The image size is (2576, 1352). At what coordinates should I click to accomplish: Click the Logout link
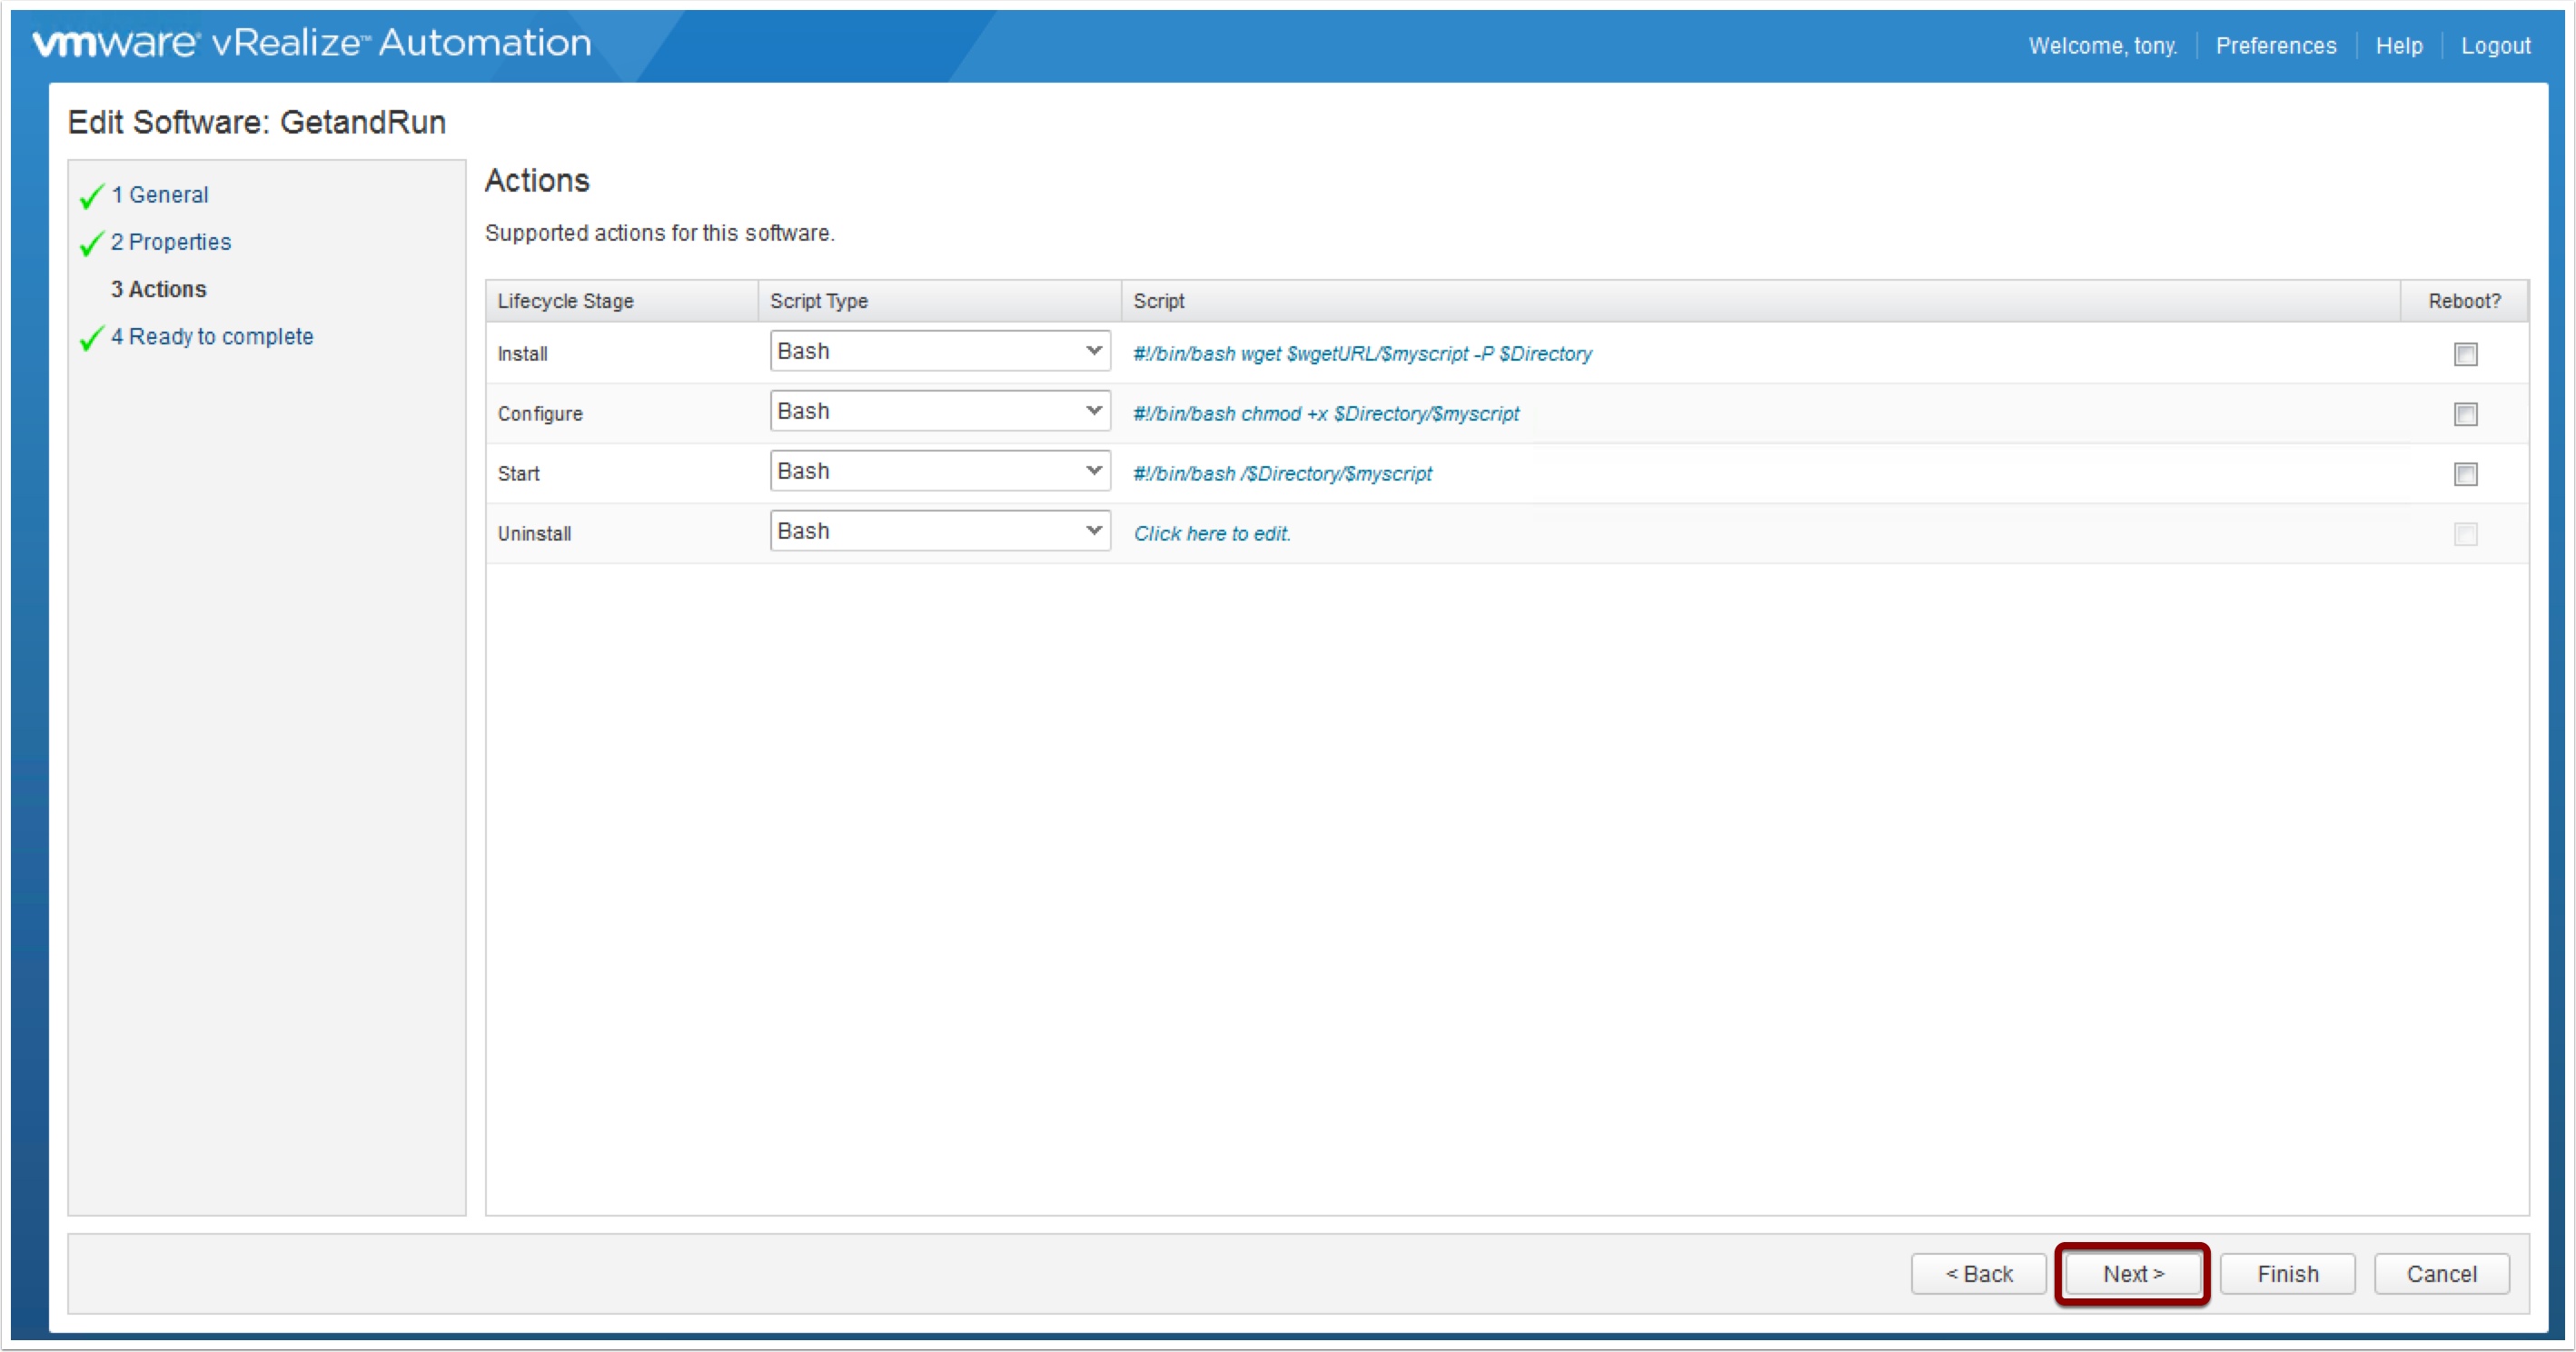coord(2495,46)
